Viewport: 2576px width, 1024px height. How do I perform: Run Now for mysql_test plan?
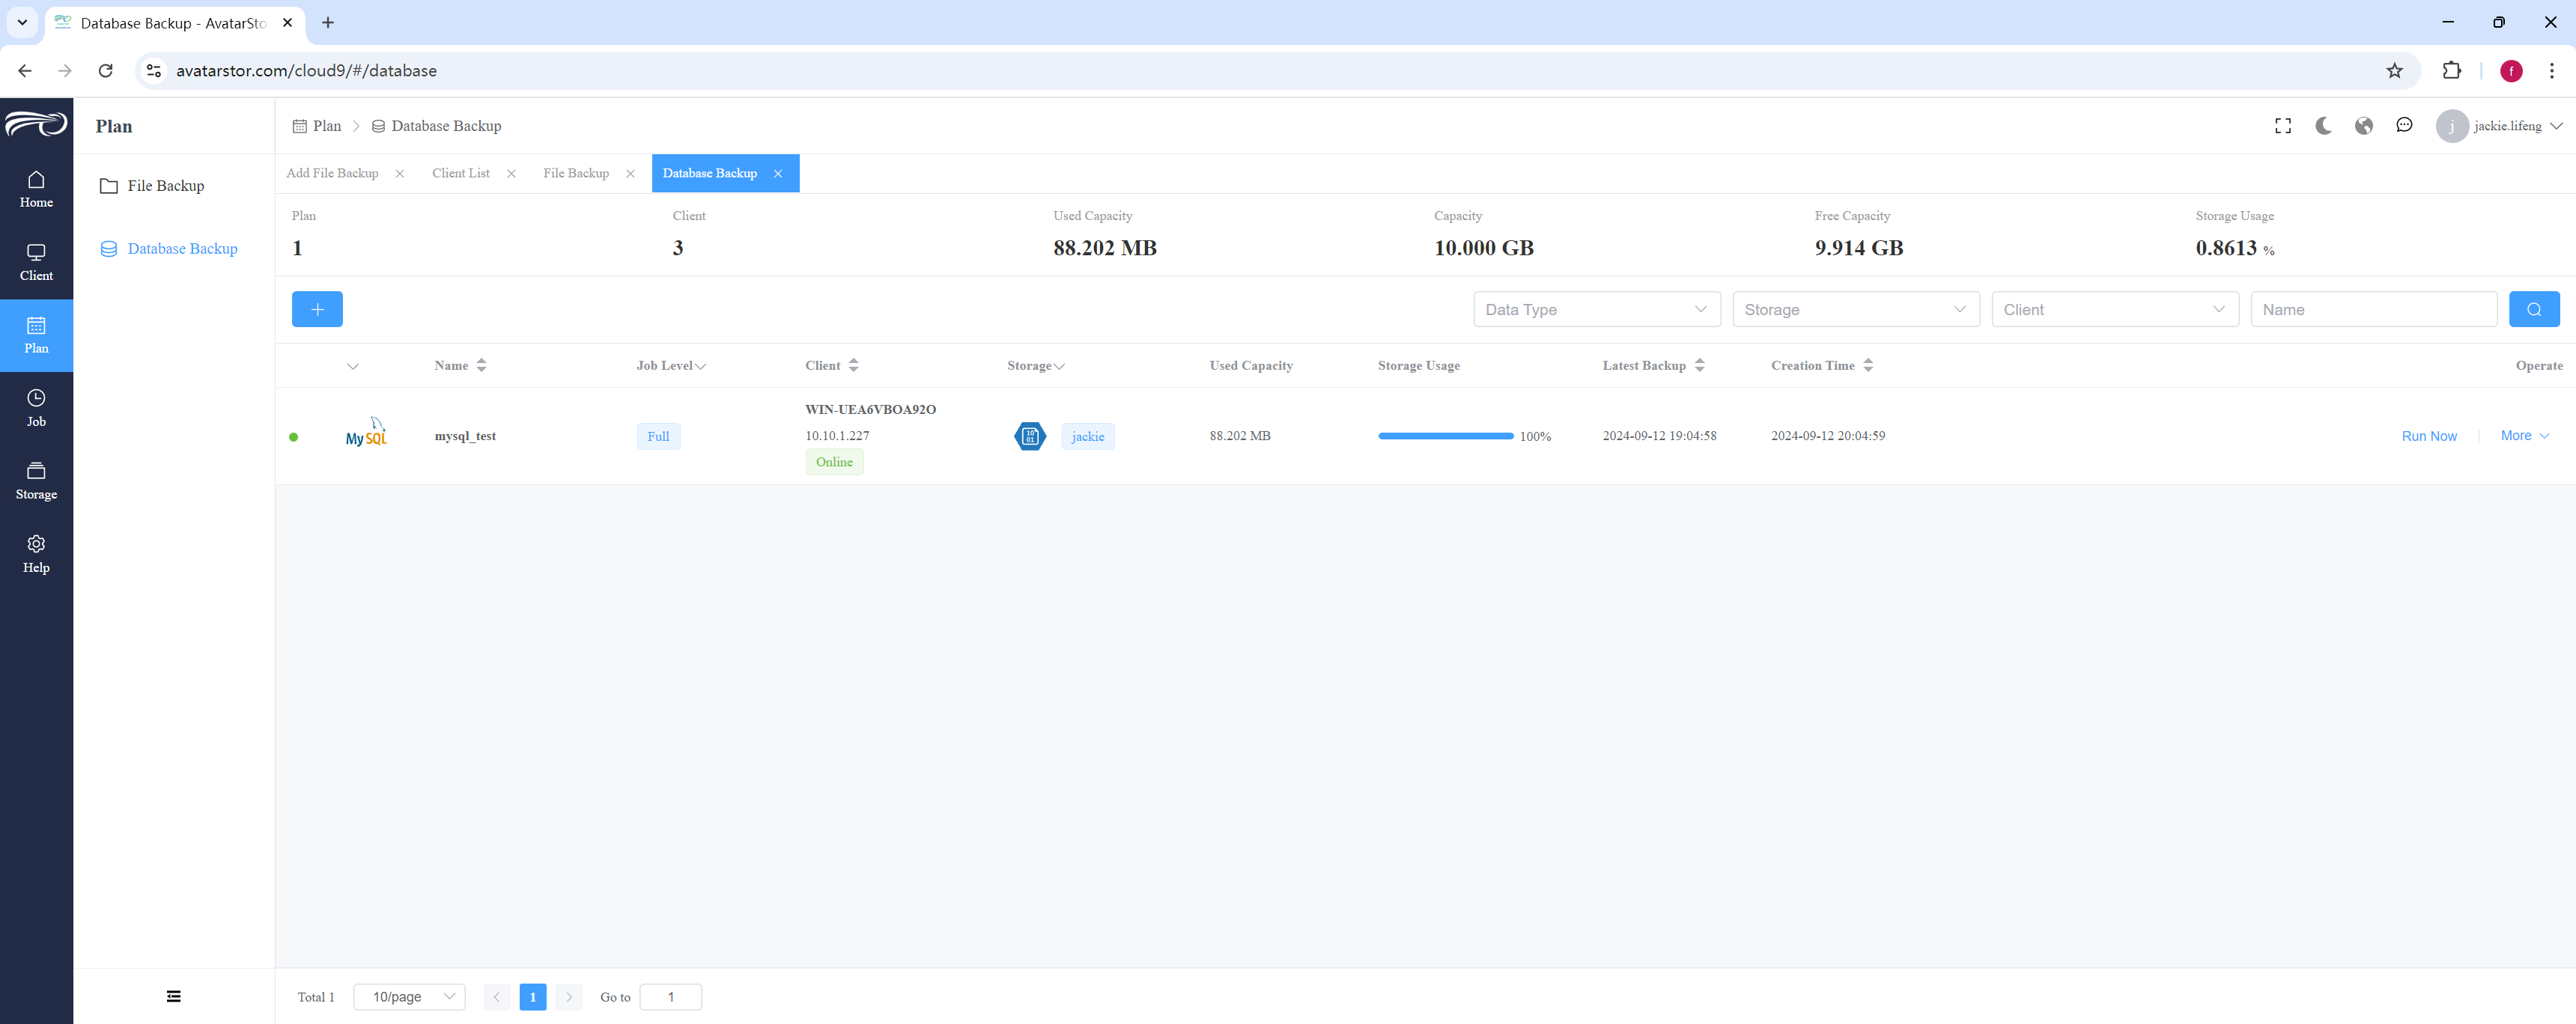[x=2429, y=436]
